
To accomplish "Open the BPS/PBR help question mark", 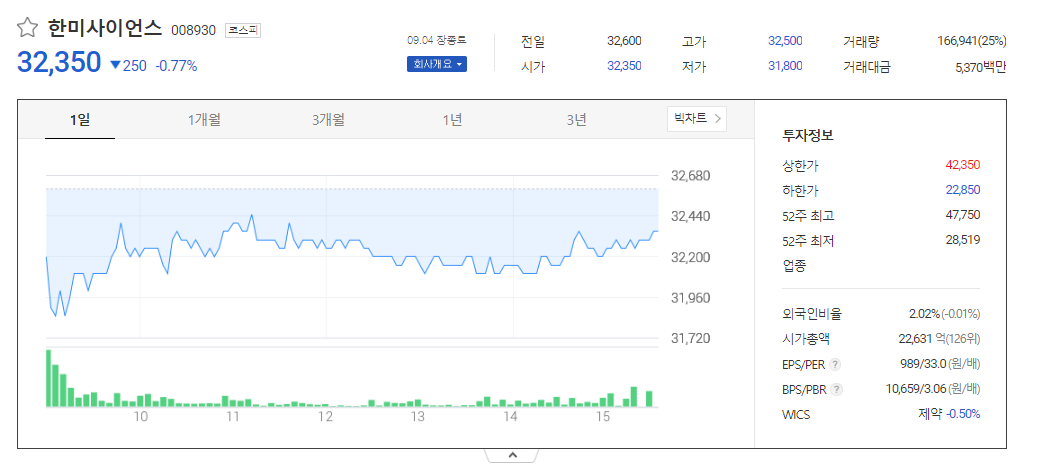I will tap(837, 390).
